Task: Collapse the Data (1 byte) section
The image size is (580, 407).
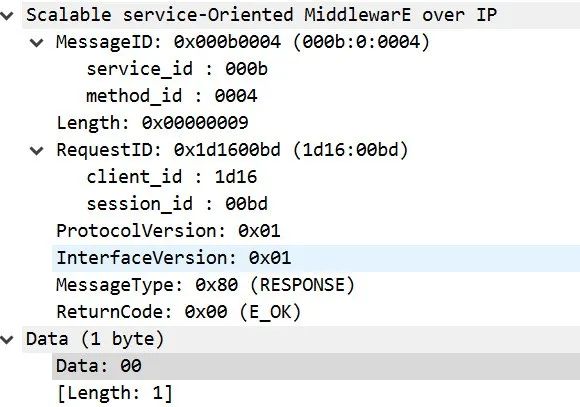Action: click(x=7, y=340)
